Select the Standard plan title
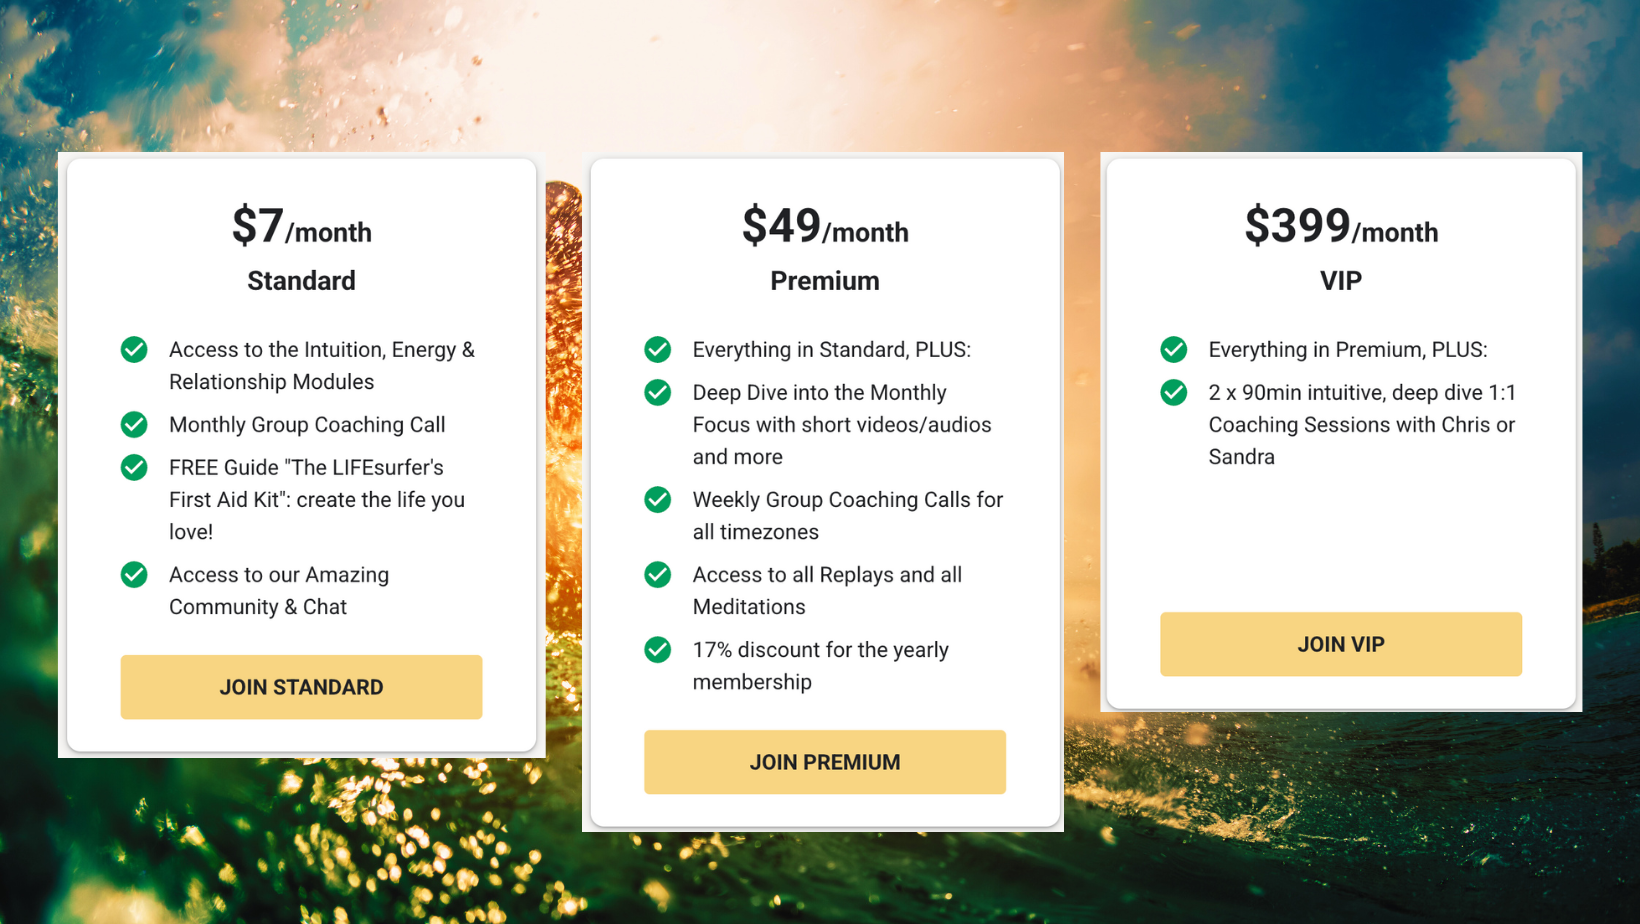The width and height of the screenshot is (1640, 924). click(301, 281)
